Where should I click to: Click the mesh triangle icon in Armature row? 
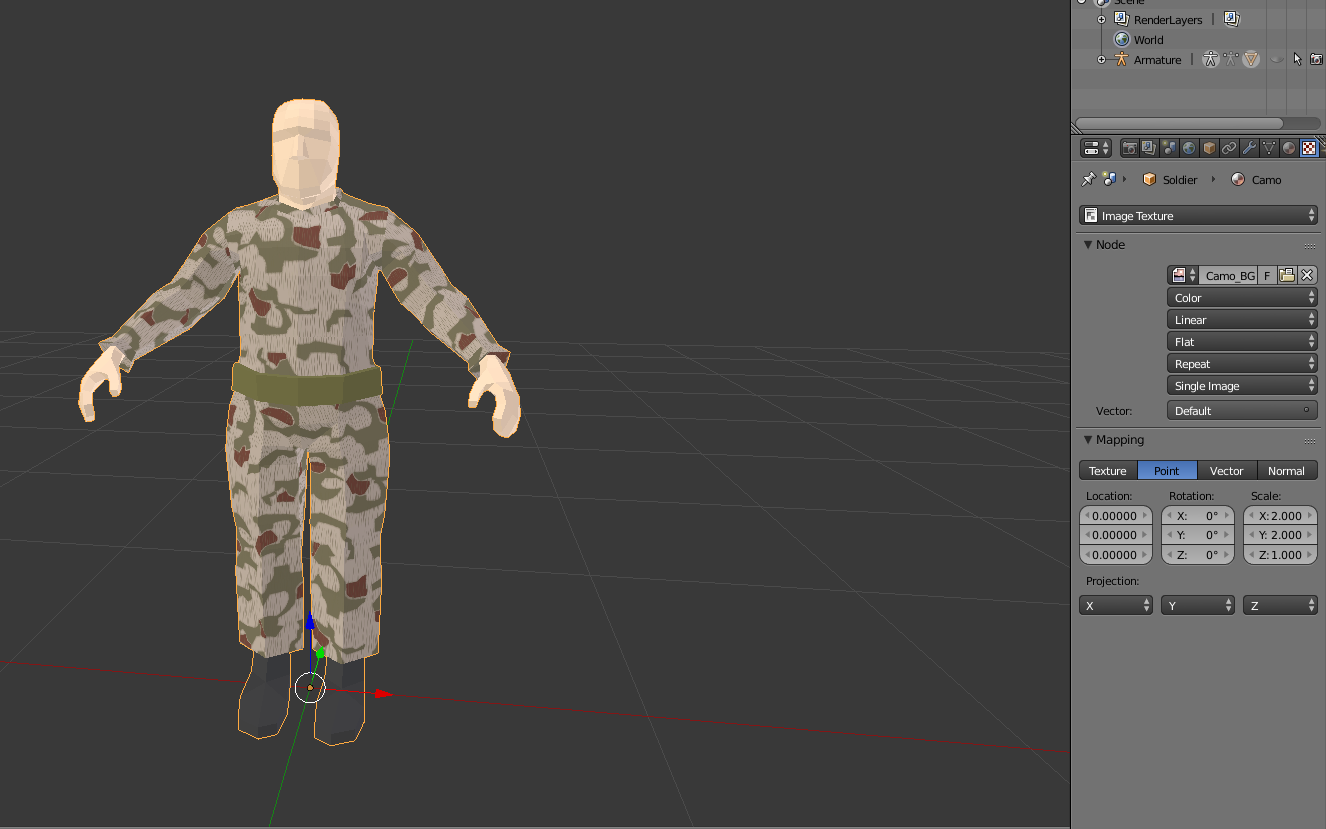coord(1251,60)
